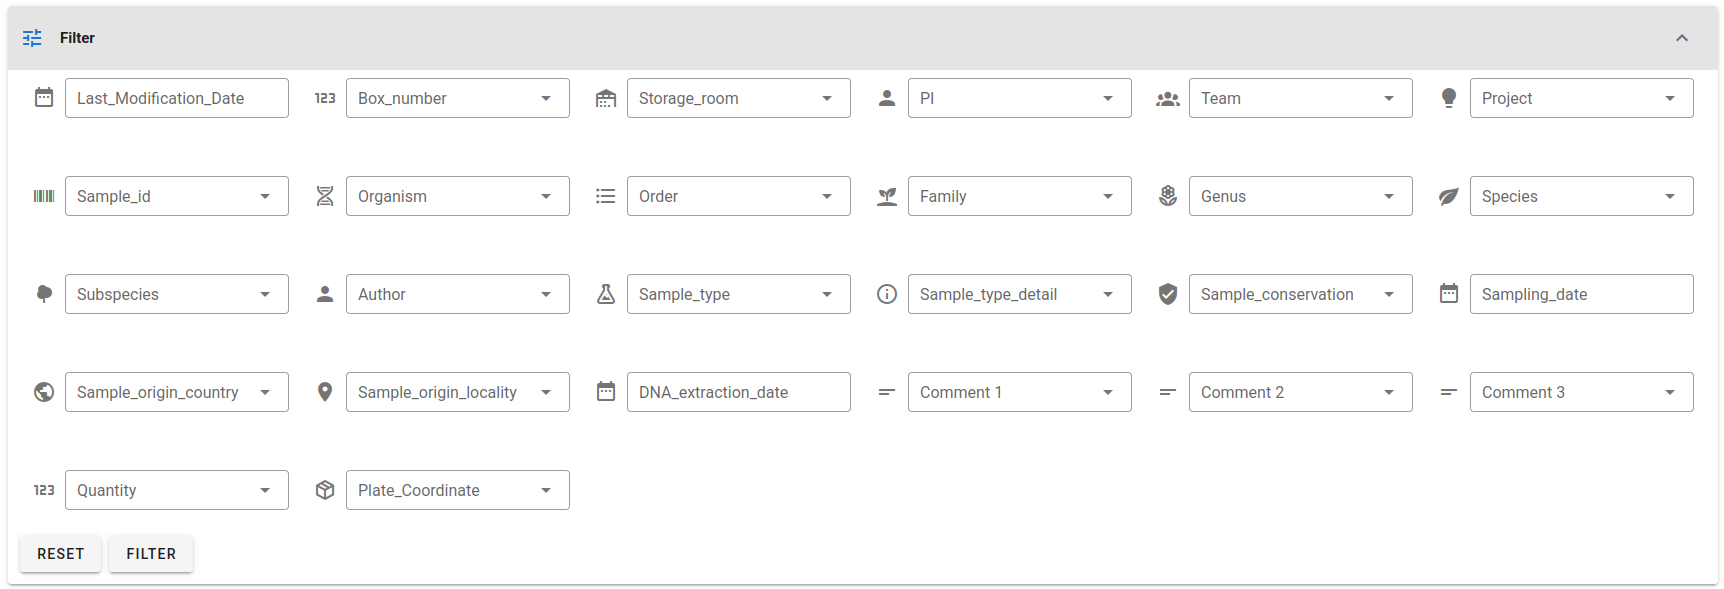1724x589 pixels.
Task: Click the Last_Modification_Date input field
Action: tap(177, 98)
